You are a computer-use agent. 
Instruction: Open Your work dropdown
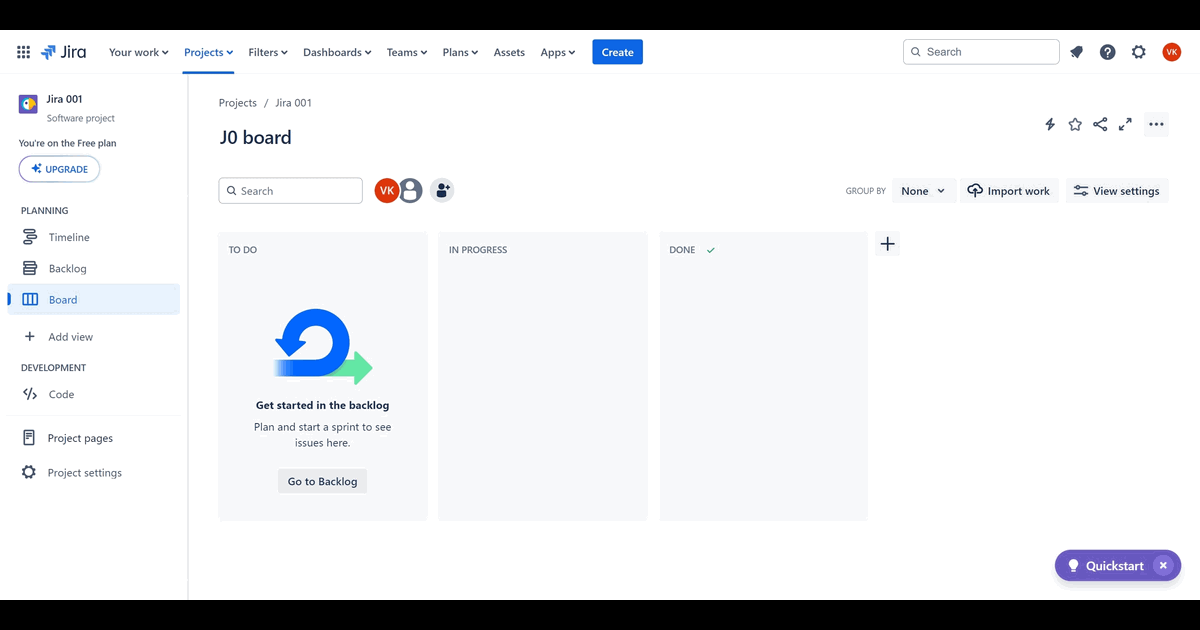139,52
